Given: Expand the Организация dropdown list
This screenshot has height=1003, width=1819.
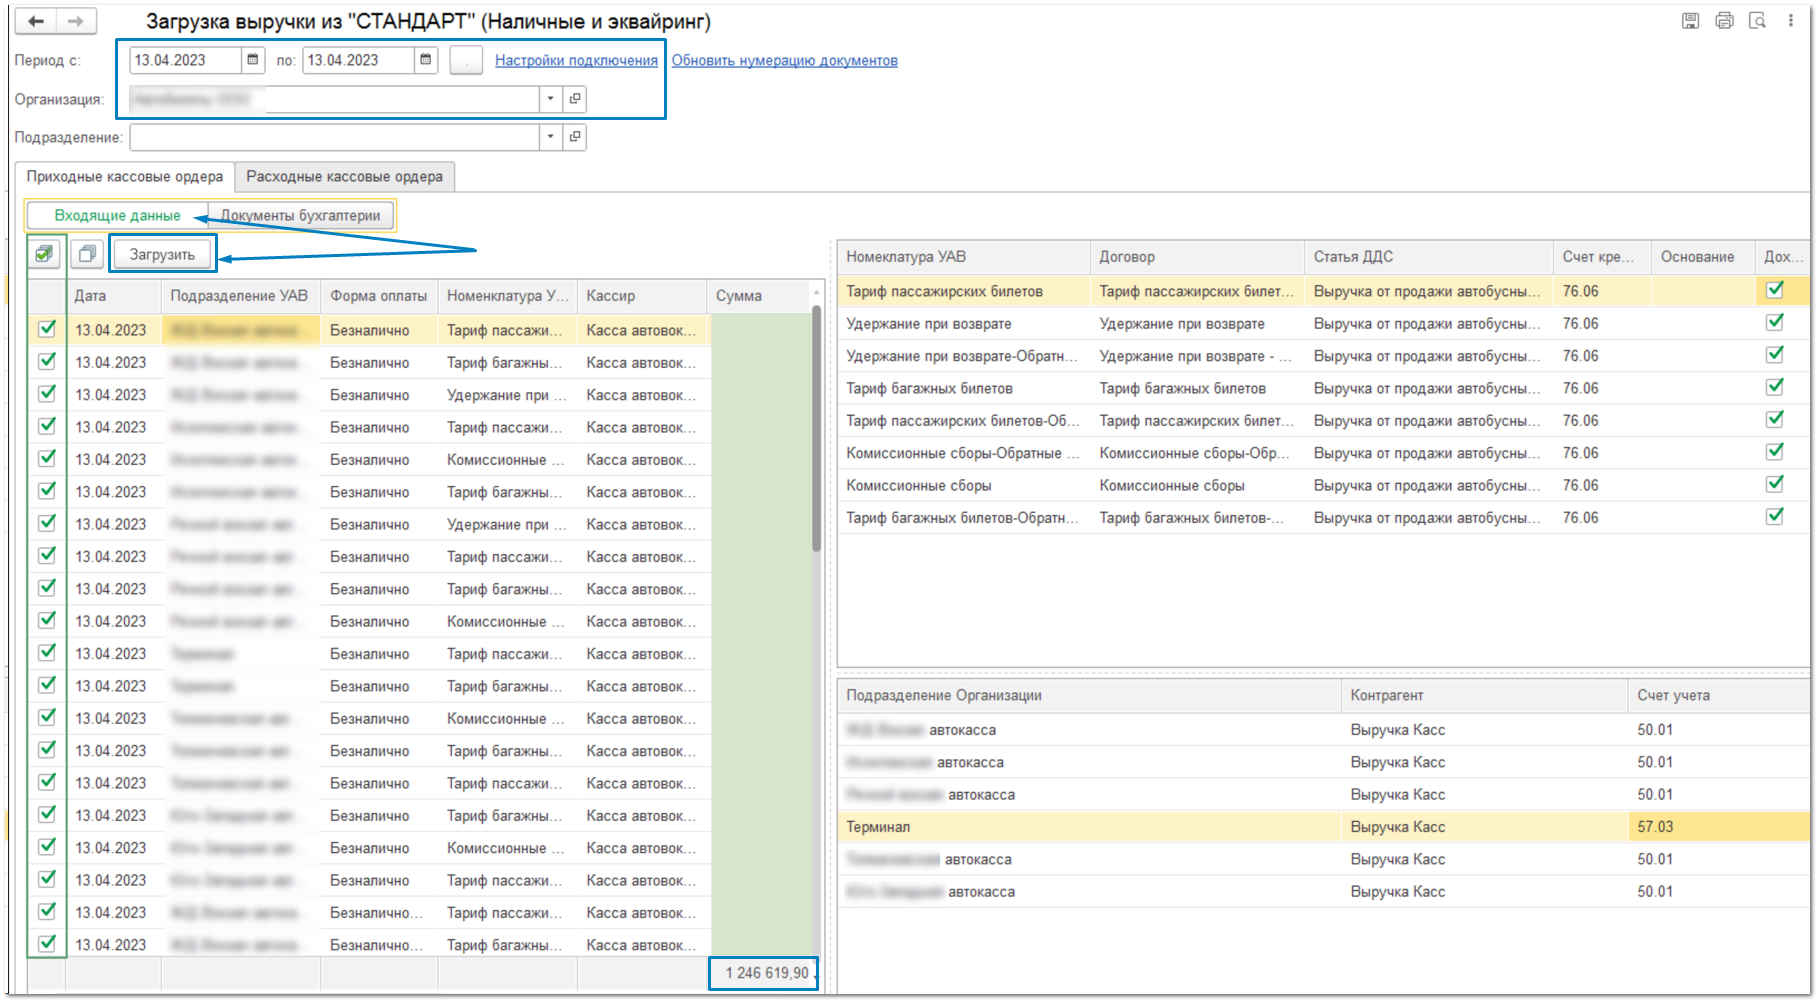Looking at the screenshot, I should pyautogui.click(x=550, y=99).
